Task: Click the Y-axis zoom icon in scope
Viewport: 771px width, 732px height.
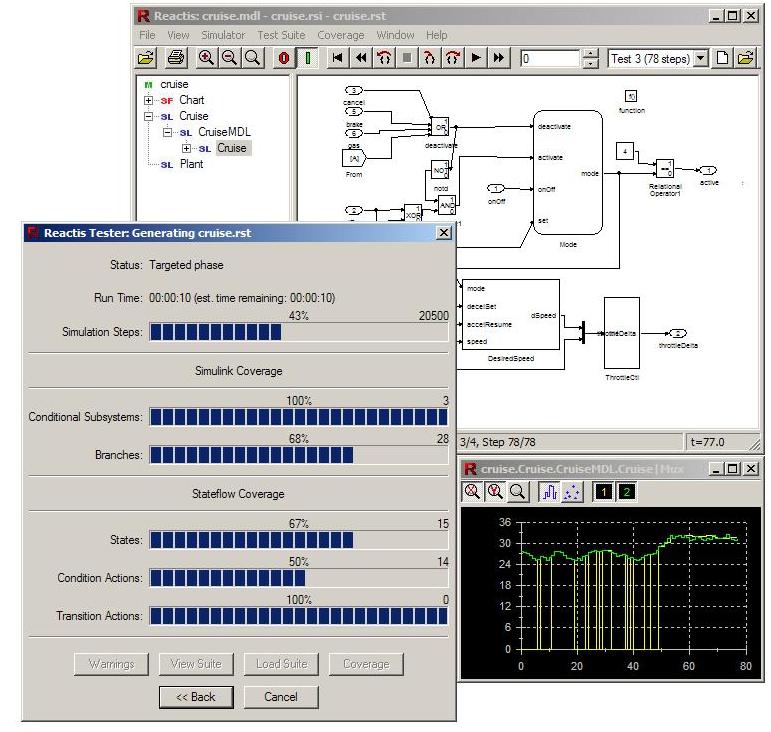Action: click(x=495, y=492)
